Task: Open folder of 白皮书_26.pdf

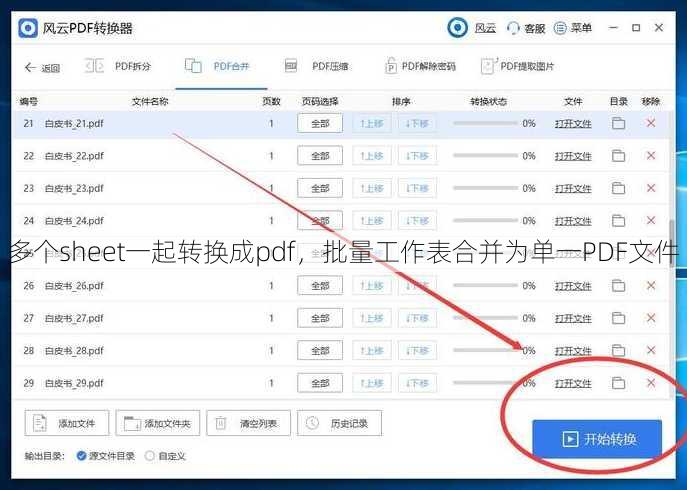Action: coord(618,285)
